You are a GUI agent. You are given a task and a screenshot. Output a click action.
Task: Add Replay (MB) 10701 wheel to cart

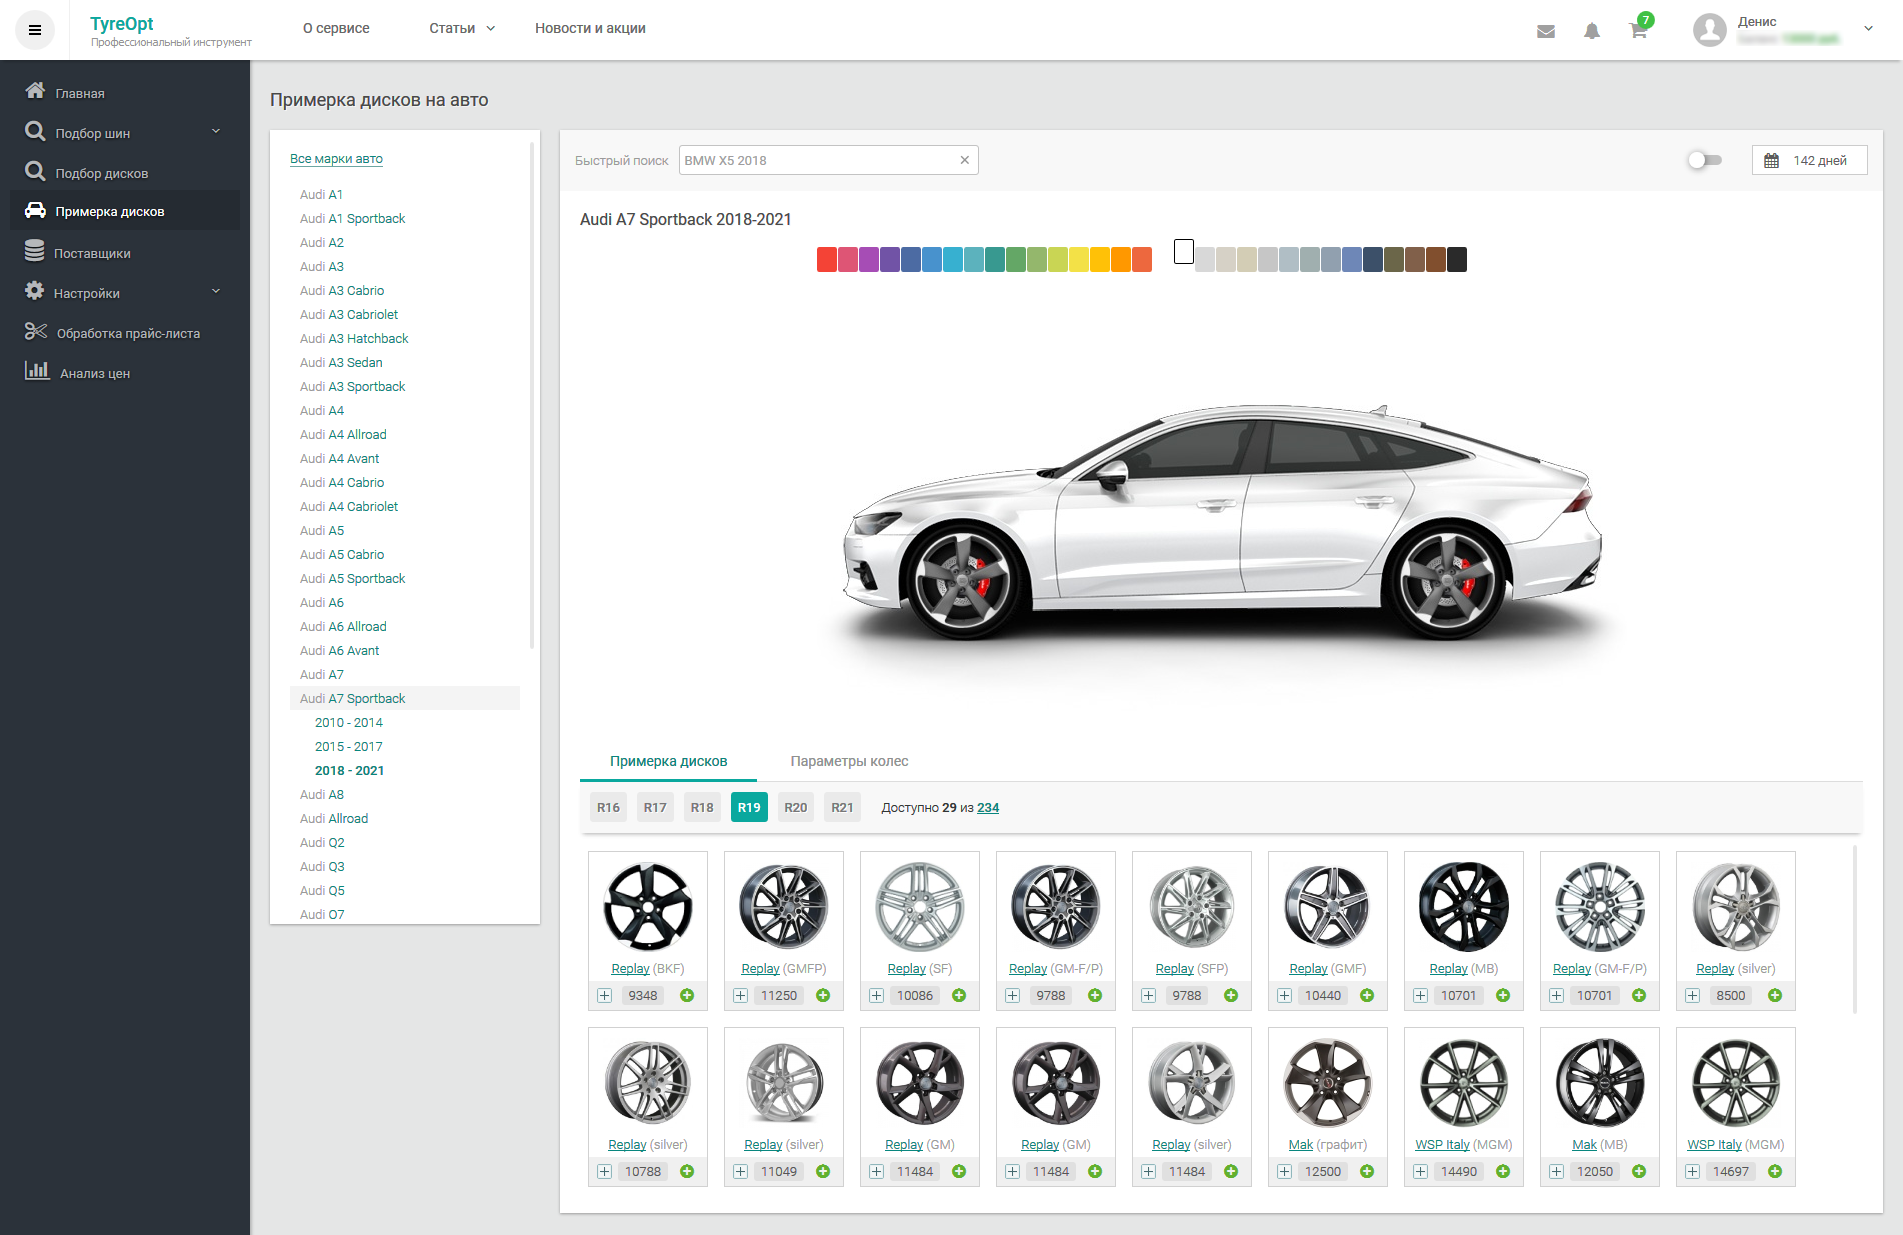(x=1503, y=995)
